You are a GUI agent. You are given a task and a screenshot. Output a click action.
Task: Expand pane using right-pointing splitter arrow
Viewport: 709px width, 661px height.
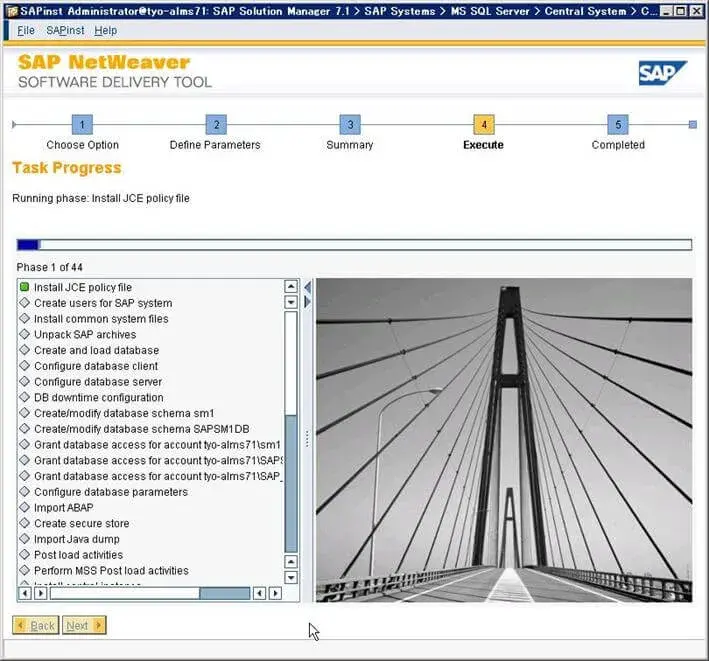307,302
